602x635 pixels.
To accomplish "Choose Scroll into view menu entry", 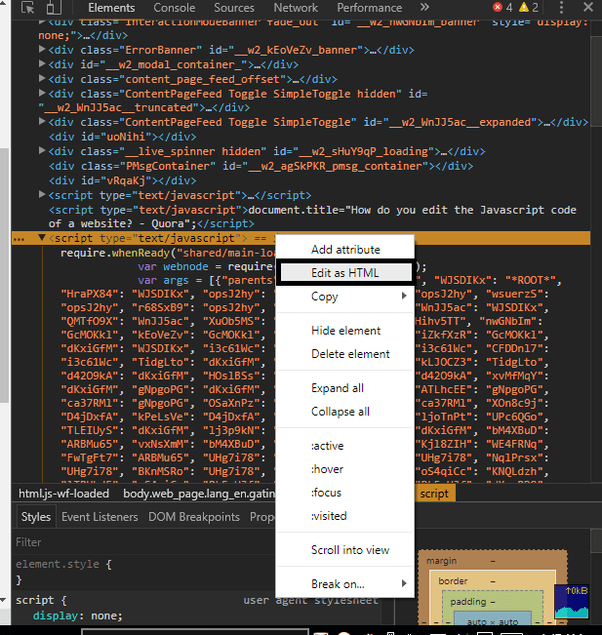I will tap(345, 550).
